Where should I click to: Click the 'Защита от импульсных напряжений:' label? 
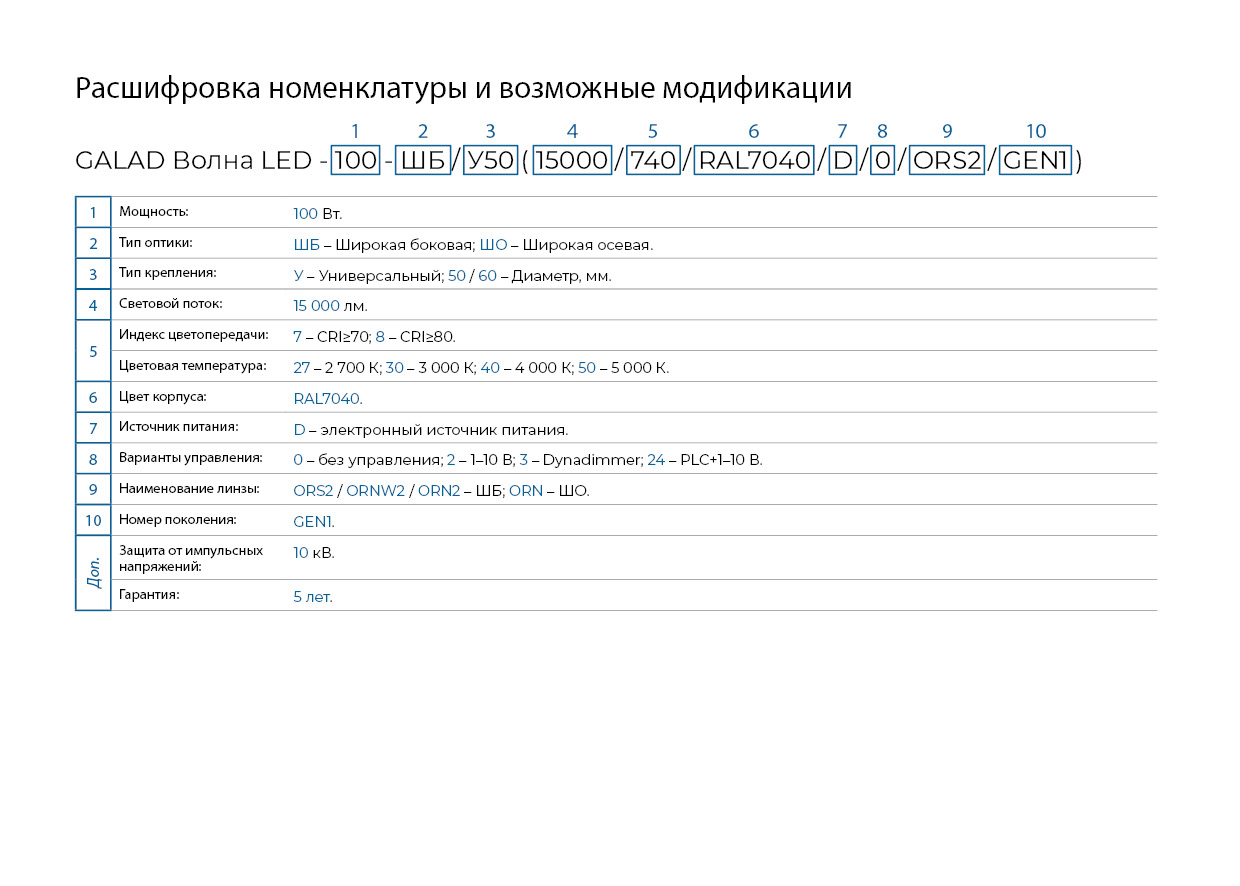point(190,558)
